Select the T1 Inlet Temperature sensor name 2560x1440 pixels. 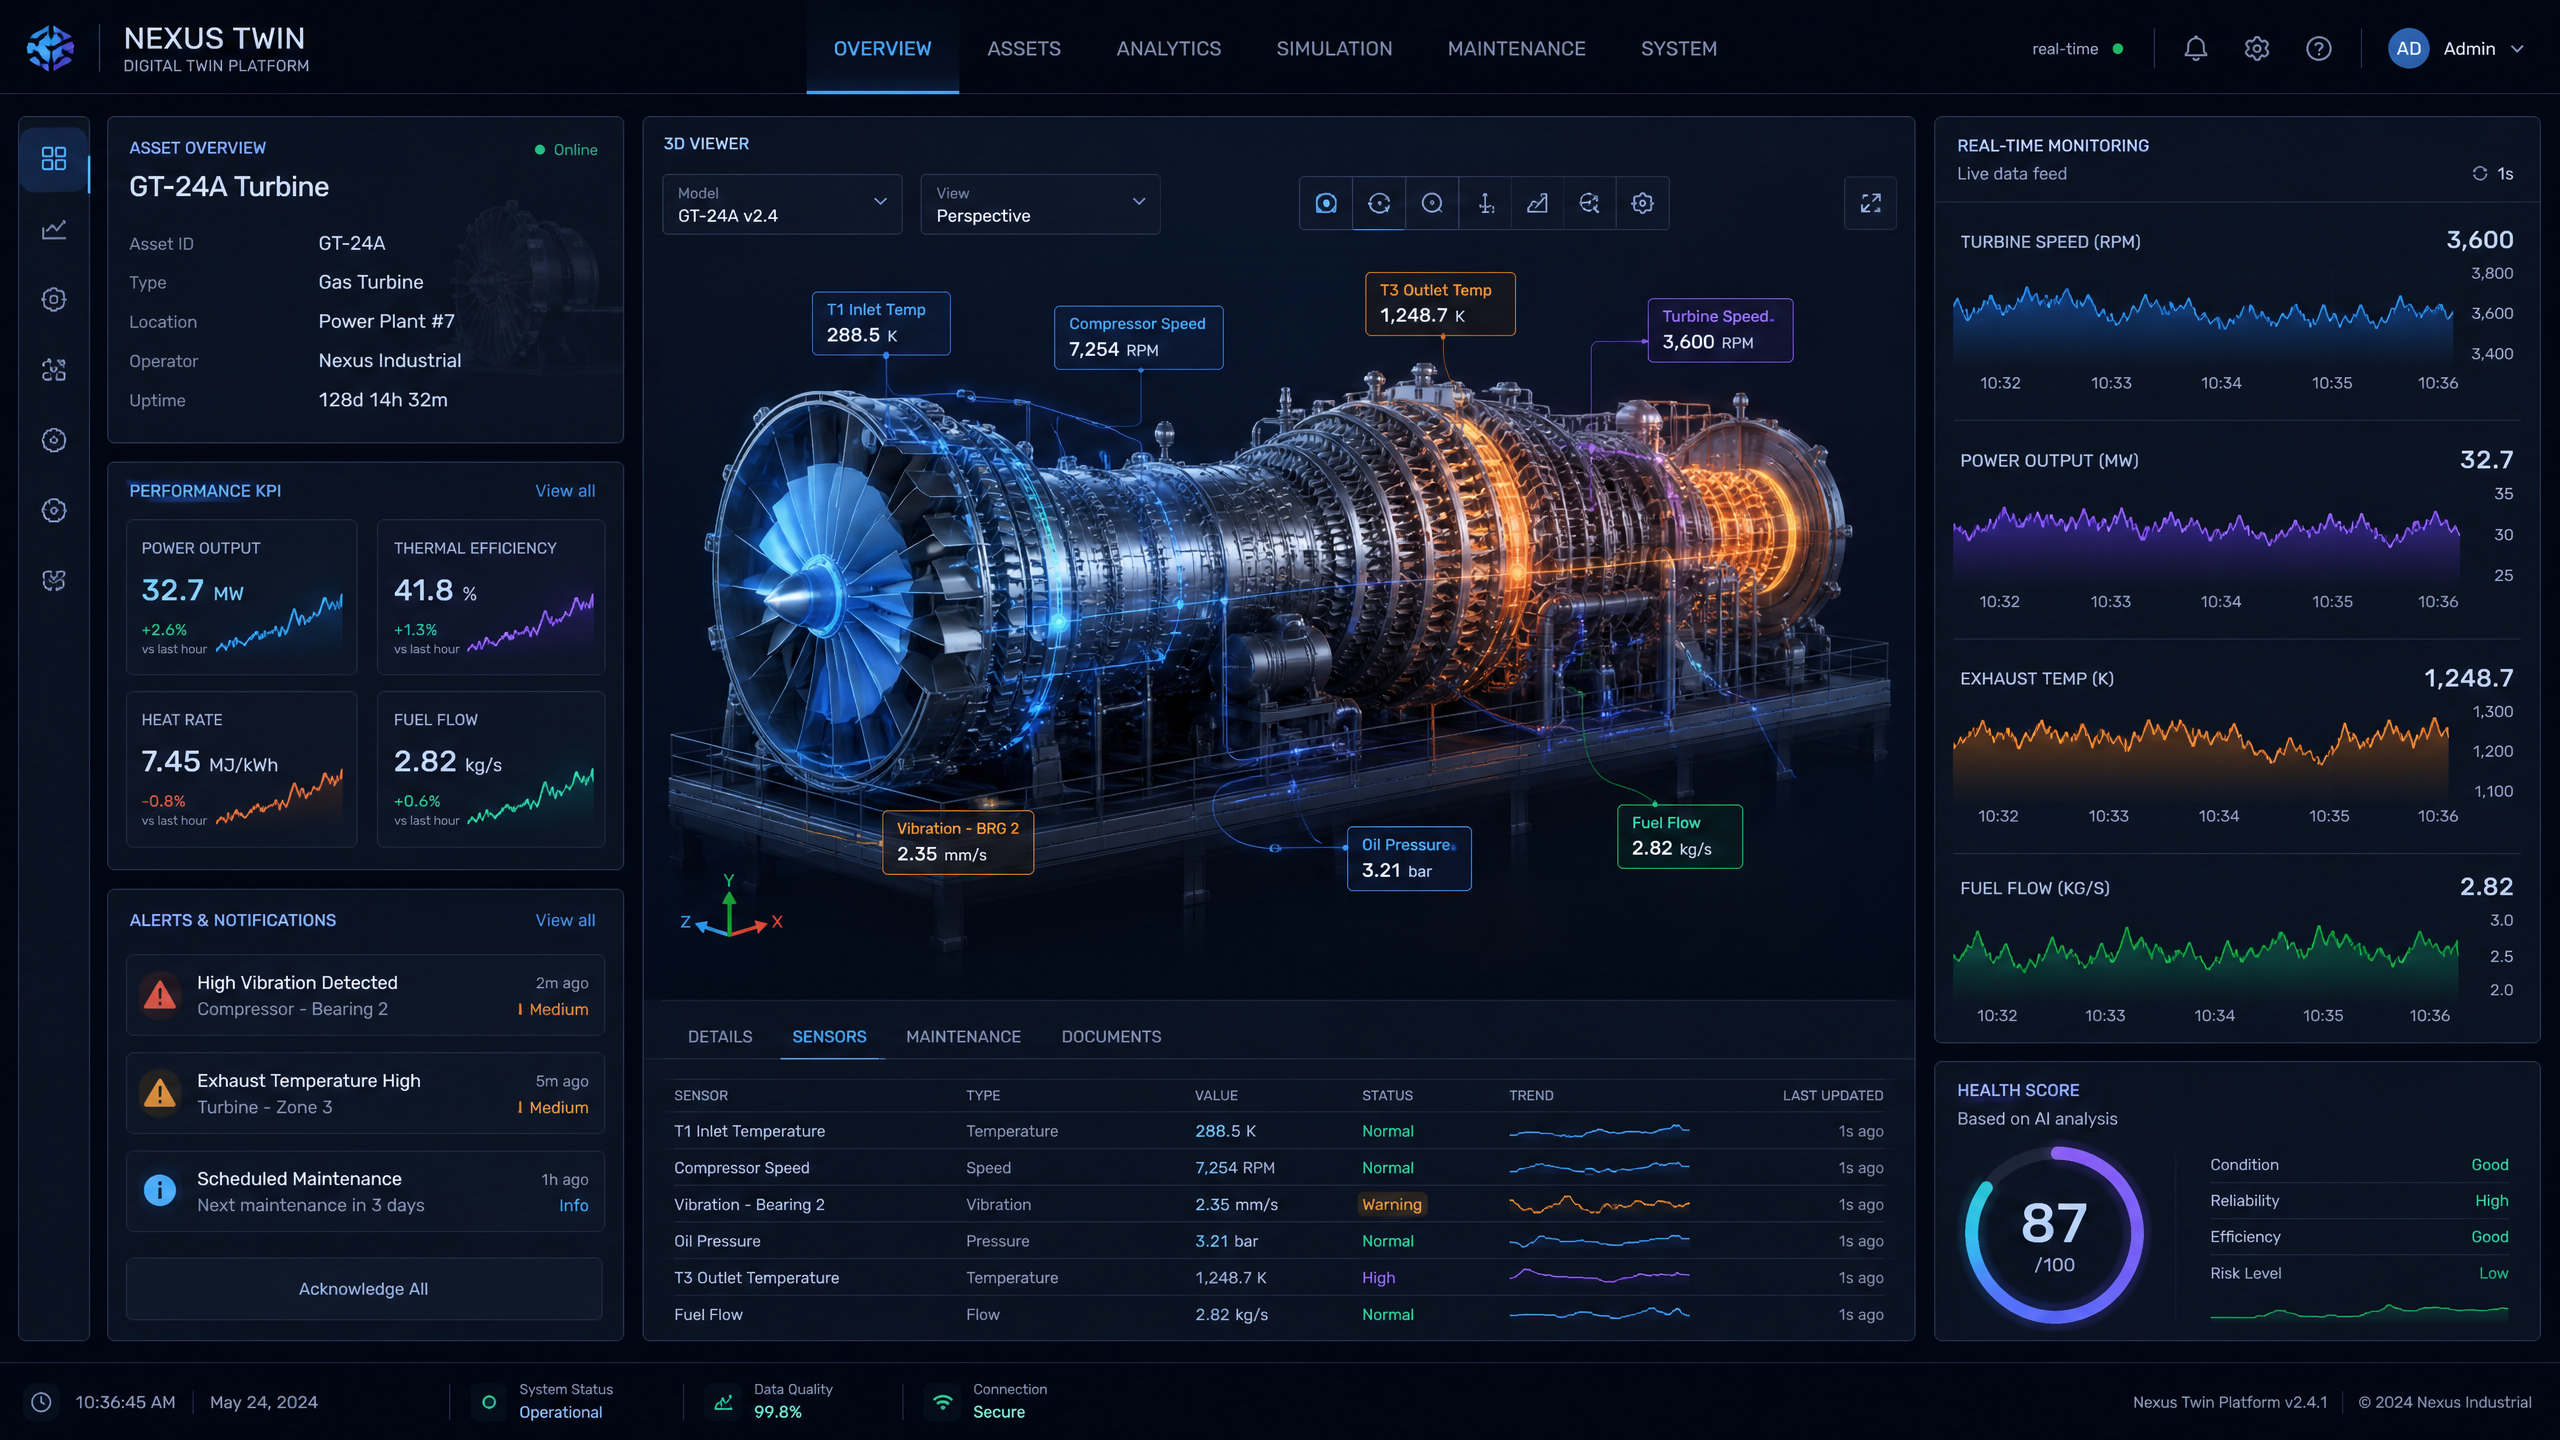click(749, 1130)
